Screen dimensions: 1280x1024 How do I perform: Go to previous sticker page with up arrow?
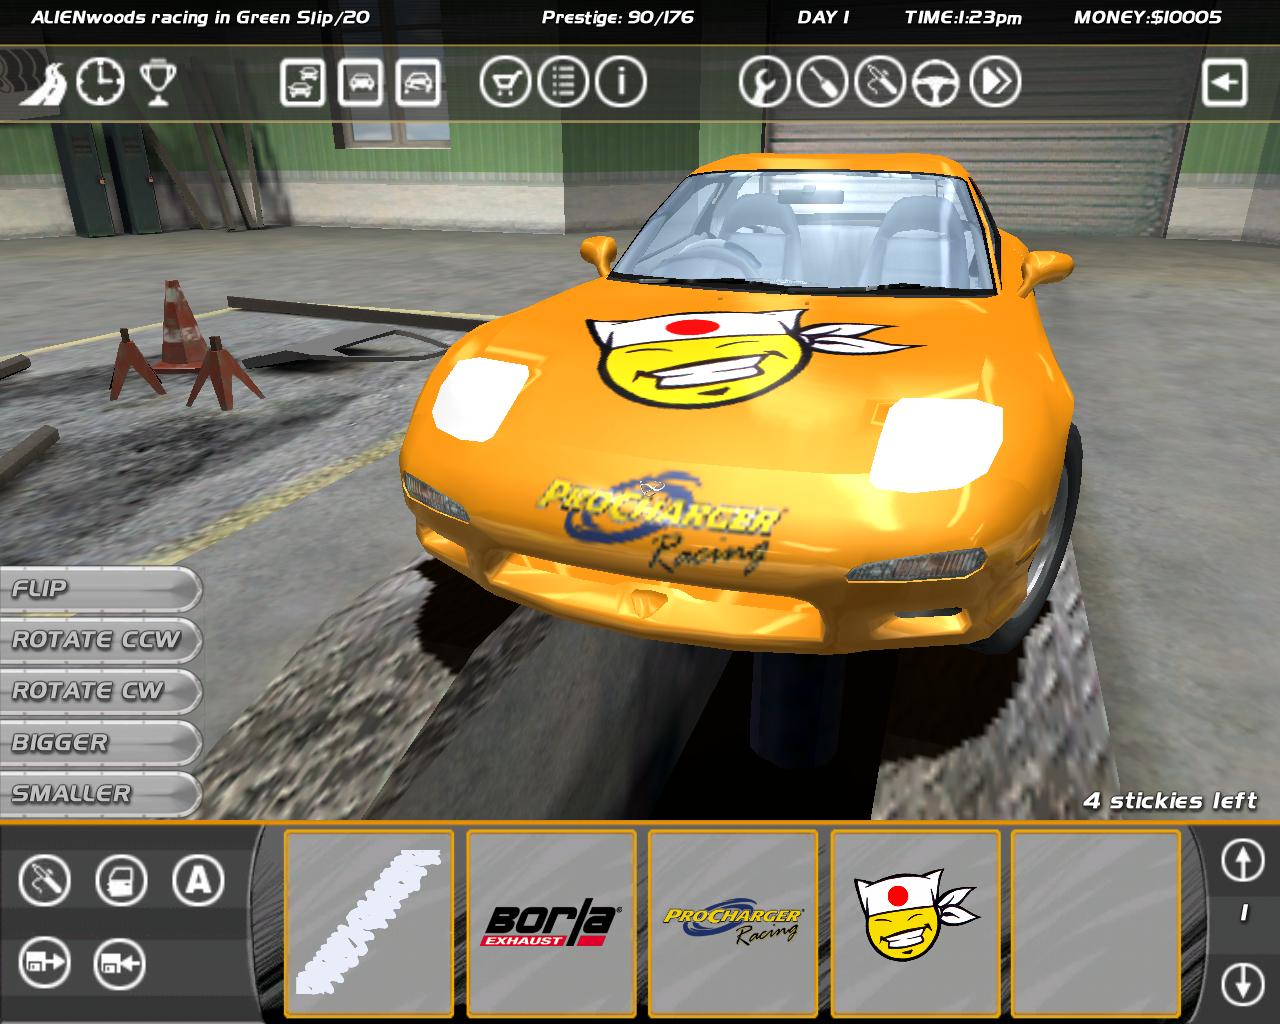(x=1243, y=860)
